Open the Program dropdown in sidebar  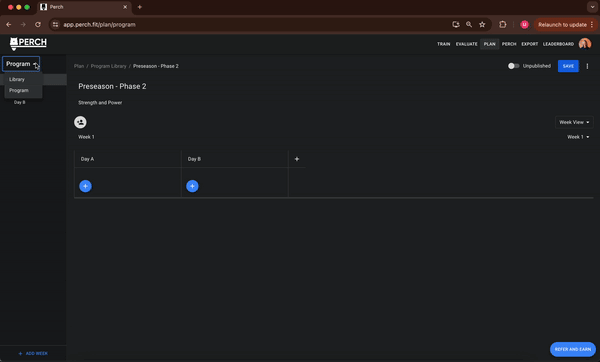tap(21, 64)
